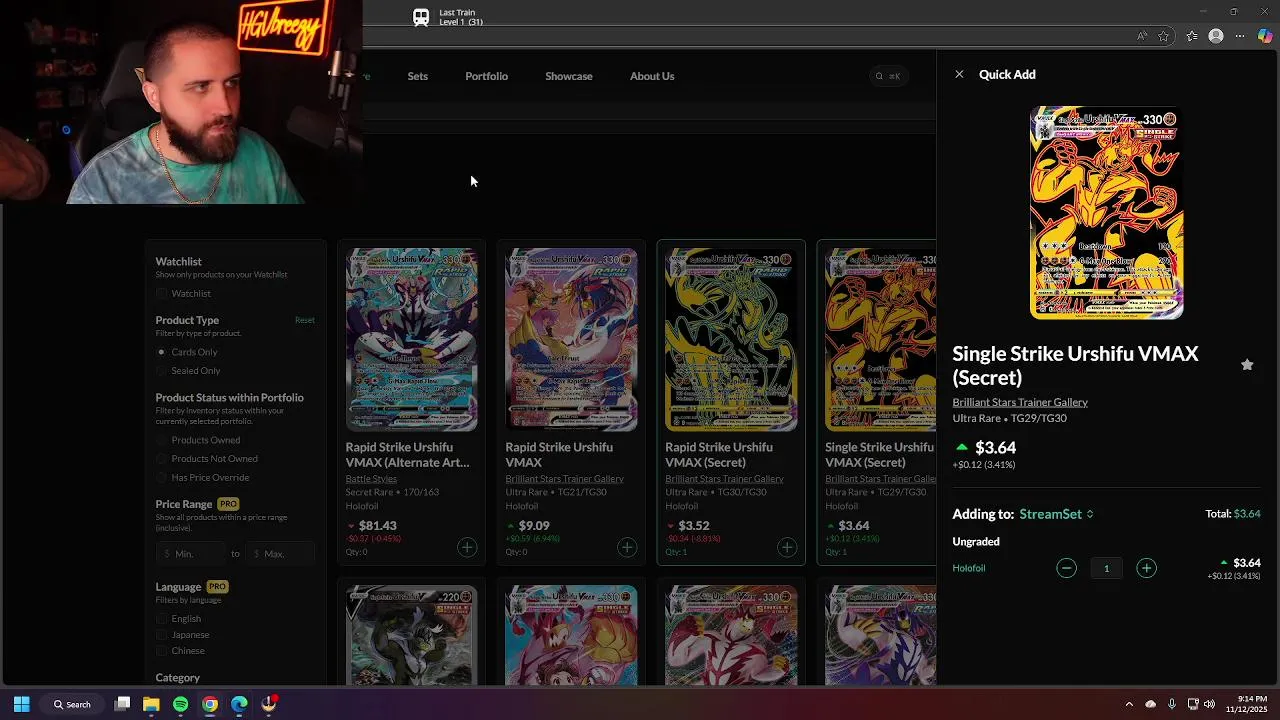This screenshot has width=1280, height=720.
Task: Open the red-badged app on the taskbar
Action: tap(269, 704)
